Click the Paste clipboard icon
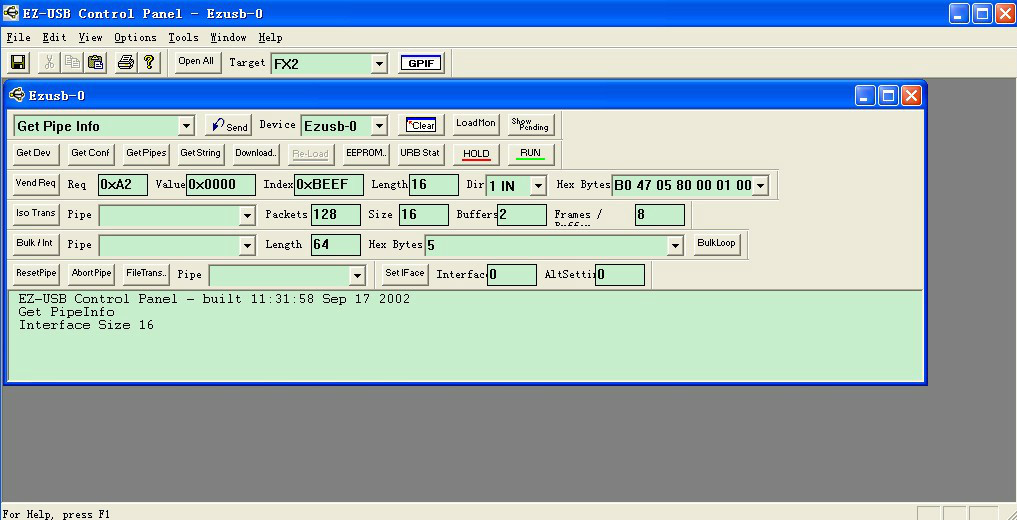 [x=95, y=62]
